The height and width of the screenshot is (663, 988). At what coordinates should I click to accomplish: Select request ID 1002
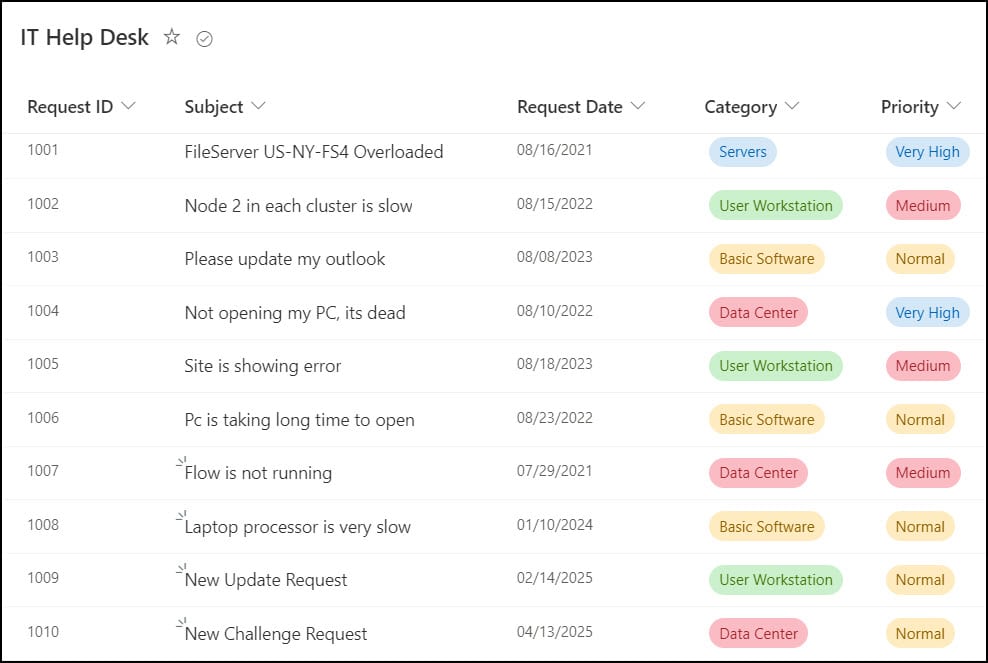click(43, 204)
